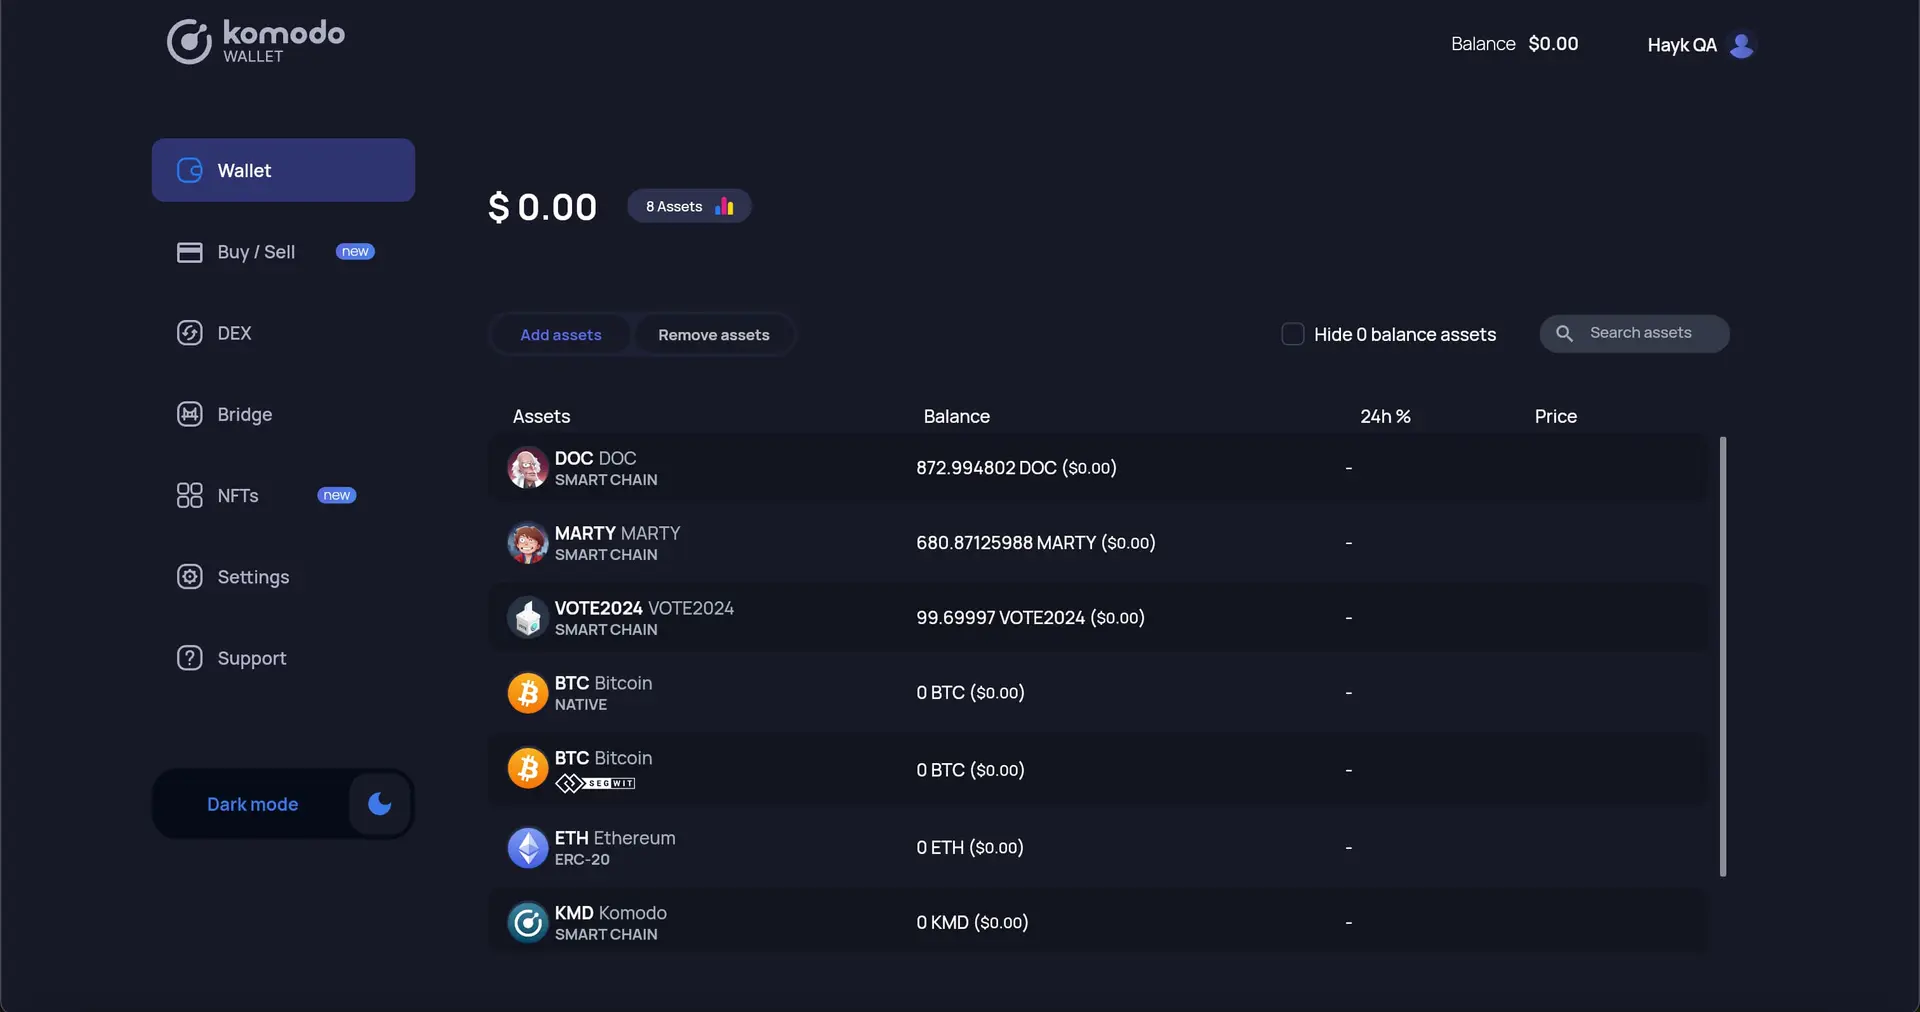The image size is (1920, 1012).
Task: Expand the KMD Komodo asset row
Action: pos(1000,922)
